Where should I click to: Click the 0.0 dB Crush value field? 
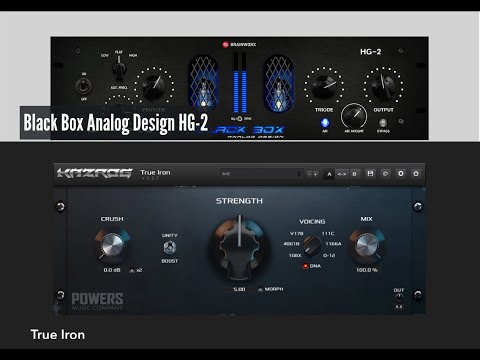(112, 270)
